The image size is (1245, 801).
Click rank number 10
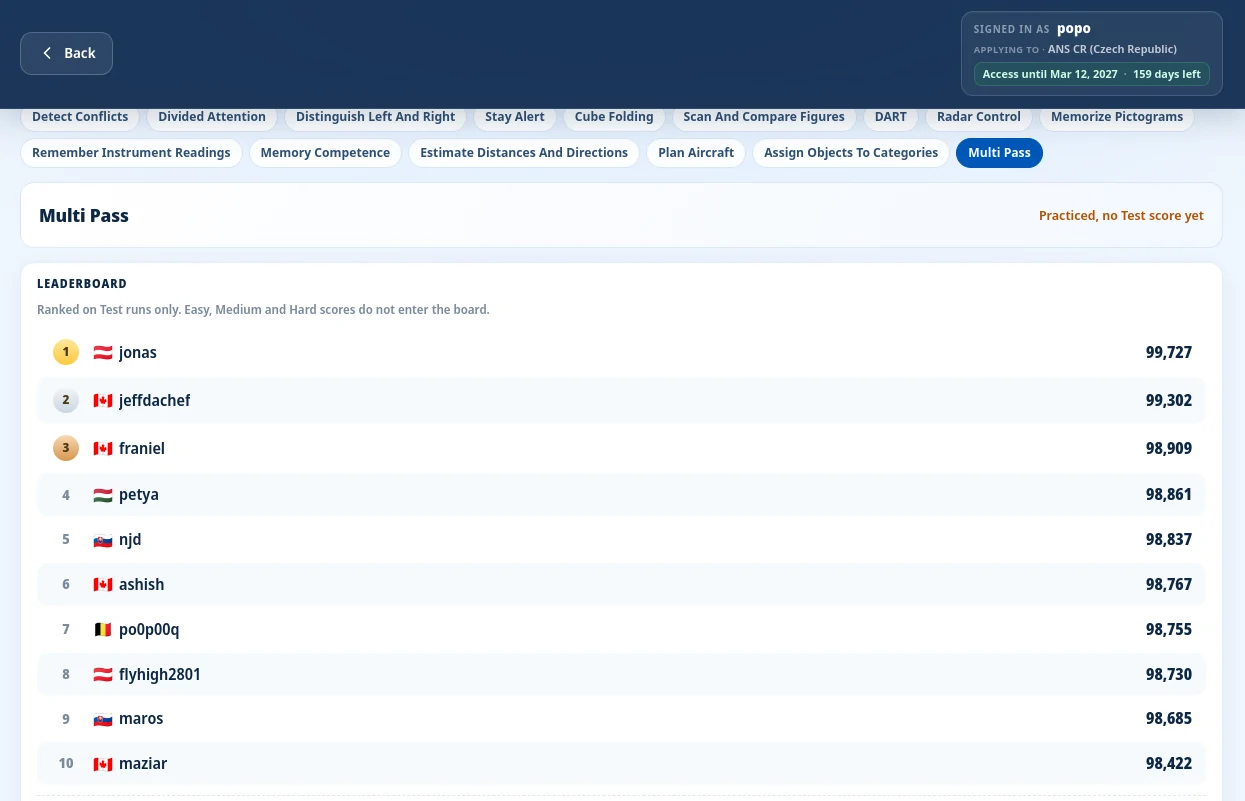coord(66,763)
